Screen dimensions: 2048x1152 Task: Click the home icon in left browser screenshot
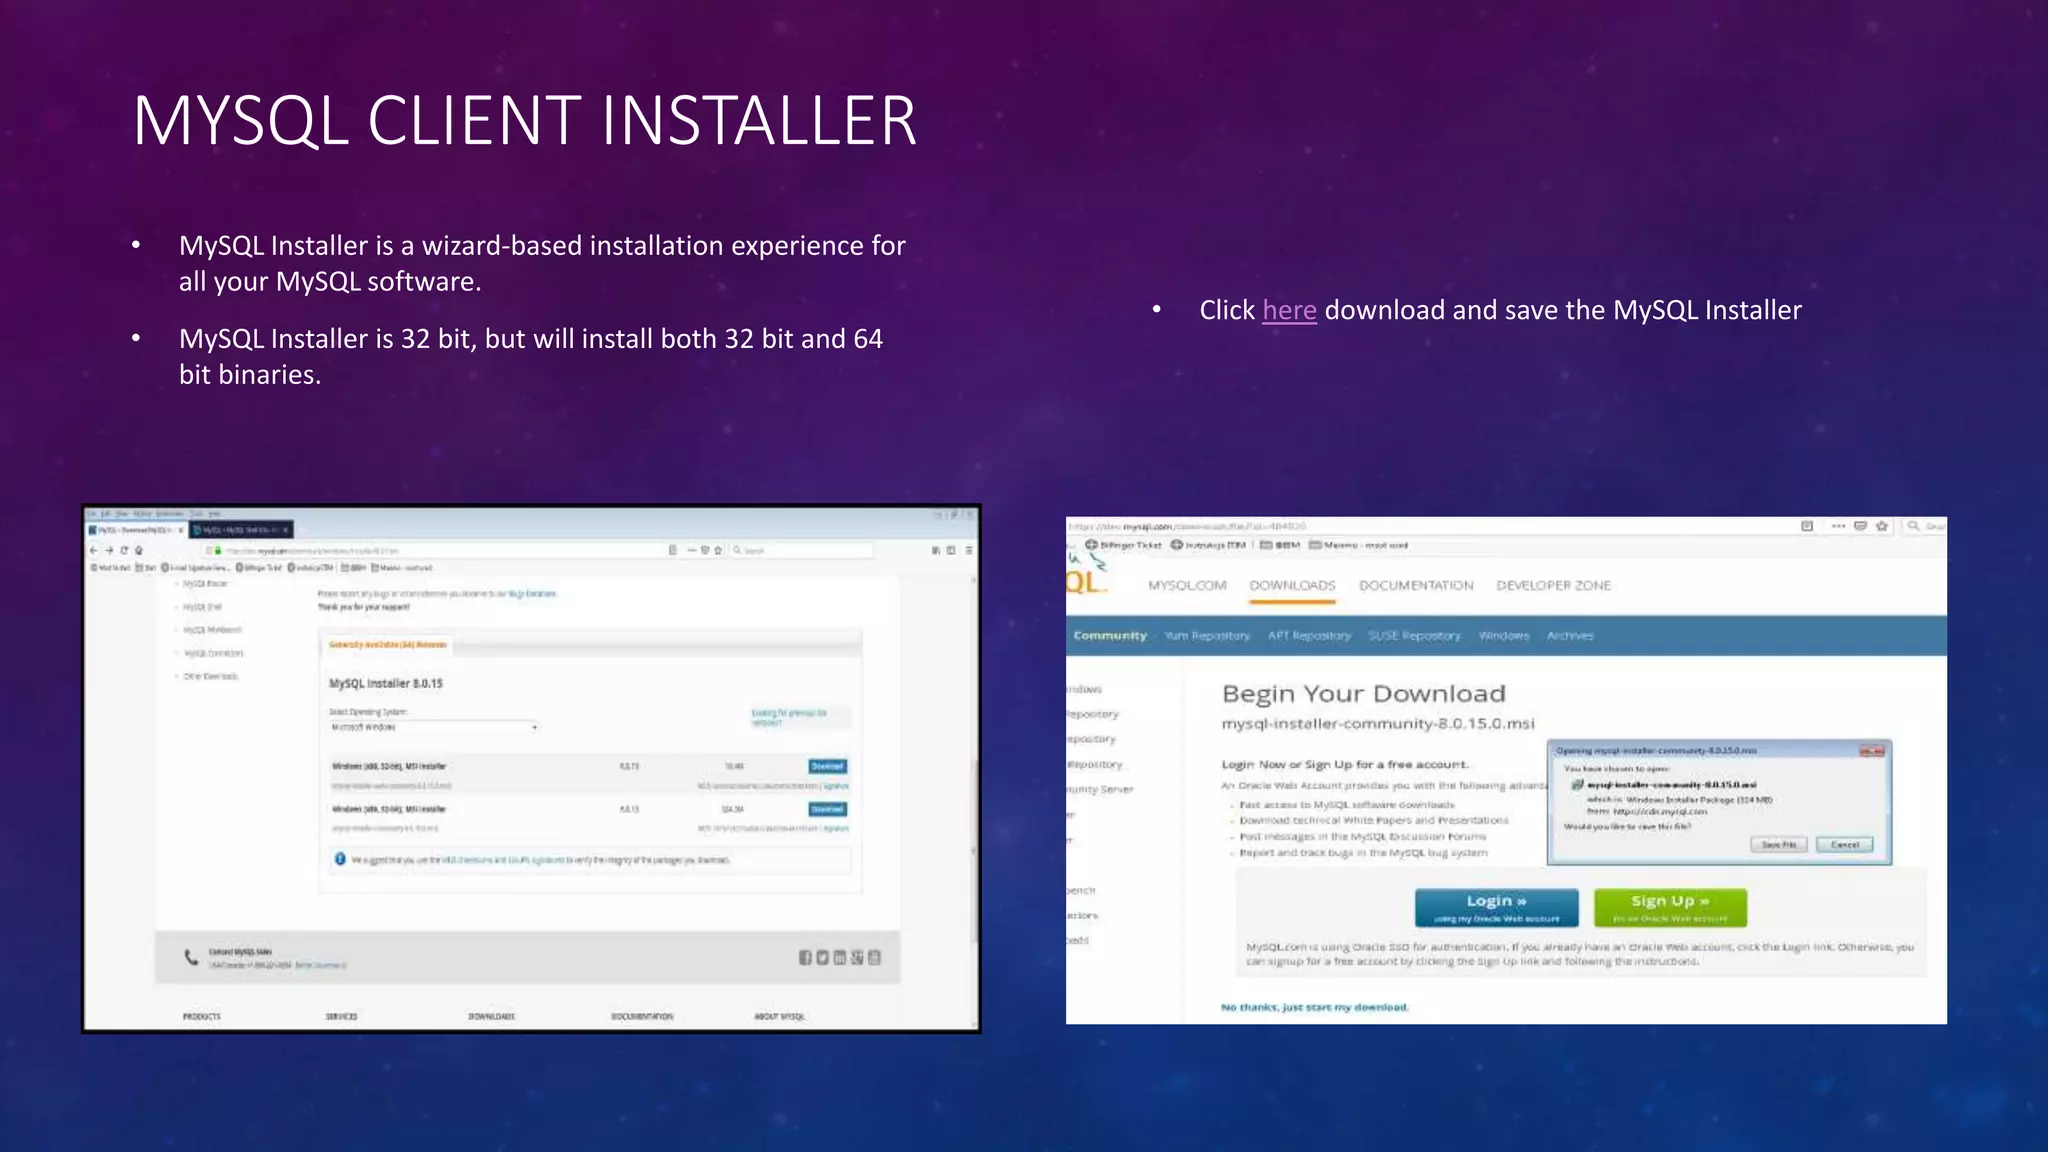[139, 550]
